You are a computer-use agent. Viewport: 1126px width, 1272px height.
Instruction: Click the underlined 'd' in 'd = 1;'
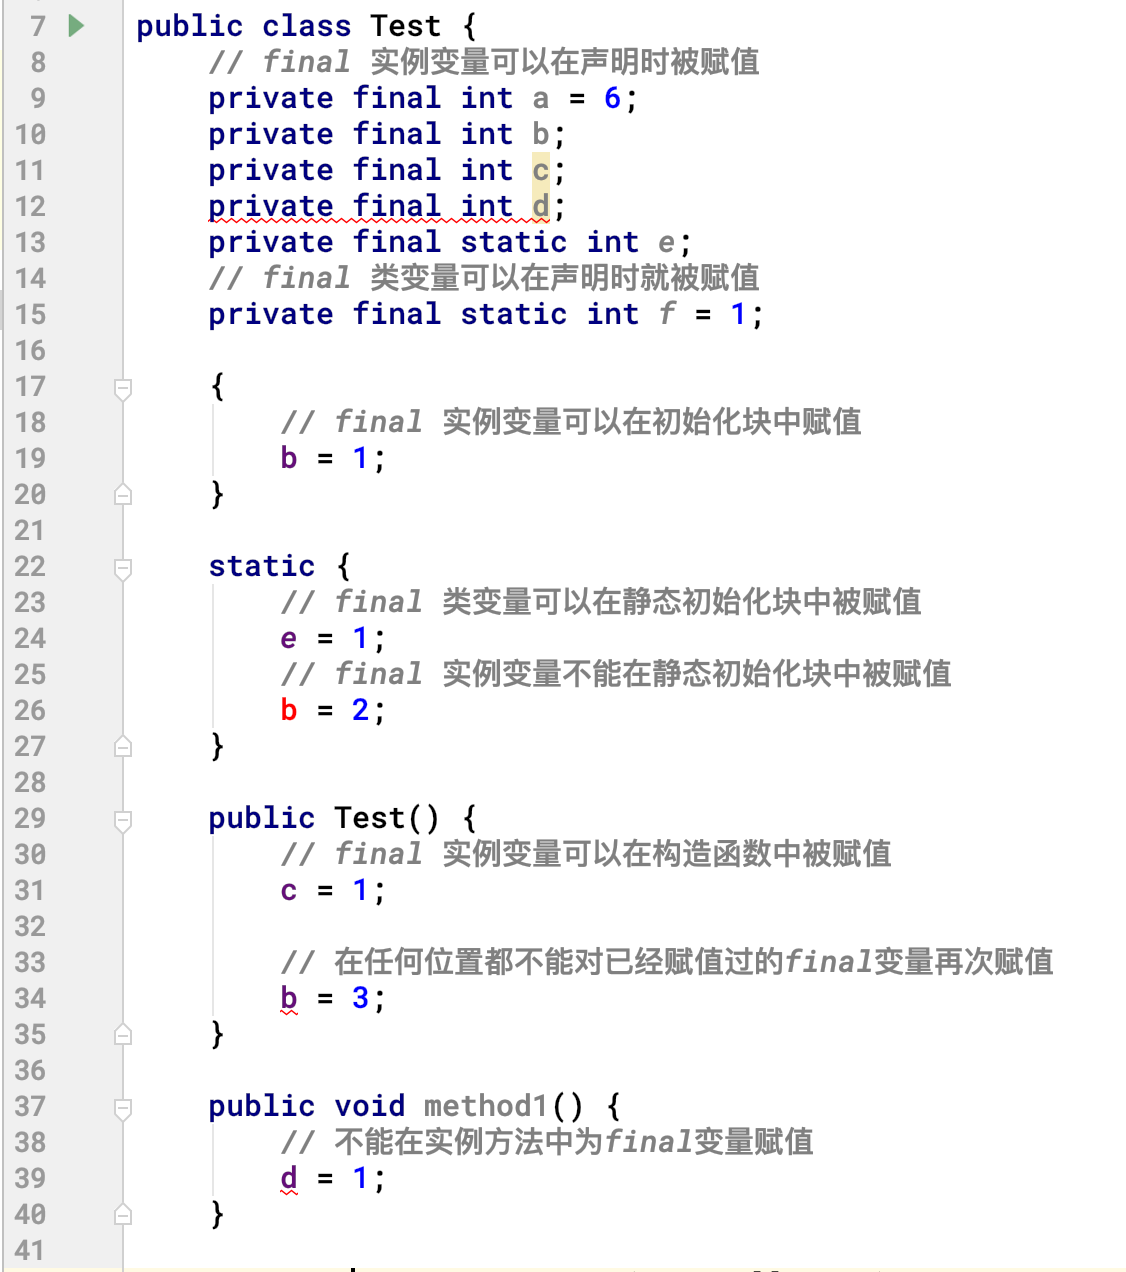(x=288, y=1178)
